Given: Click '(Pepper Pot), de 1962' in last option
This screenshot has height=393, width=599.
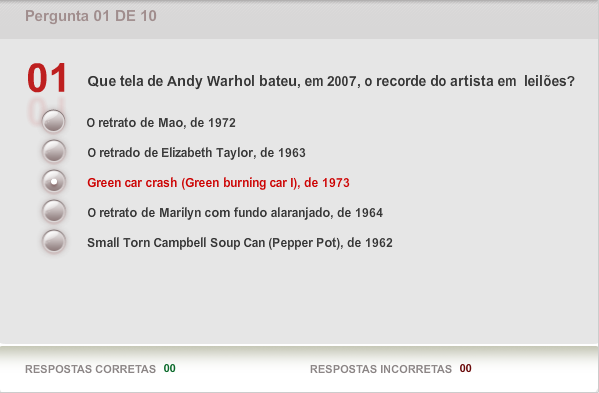Looking at the screenshot, I should coord(330,243).
